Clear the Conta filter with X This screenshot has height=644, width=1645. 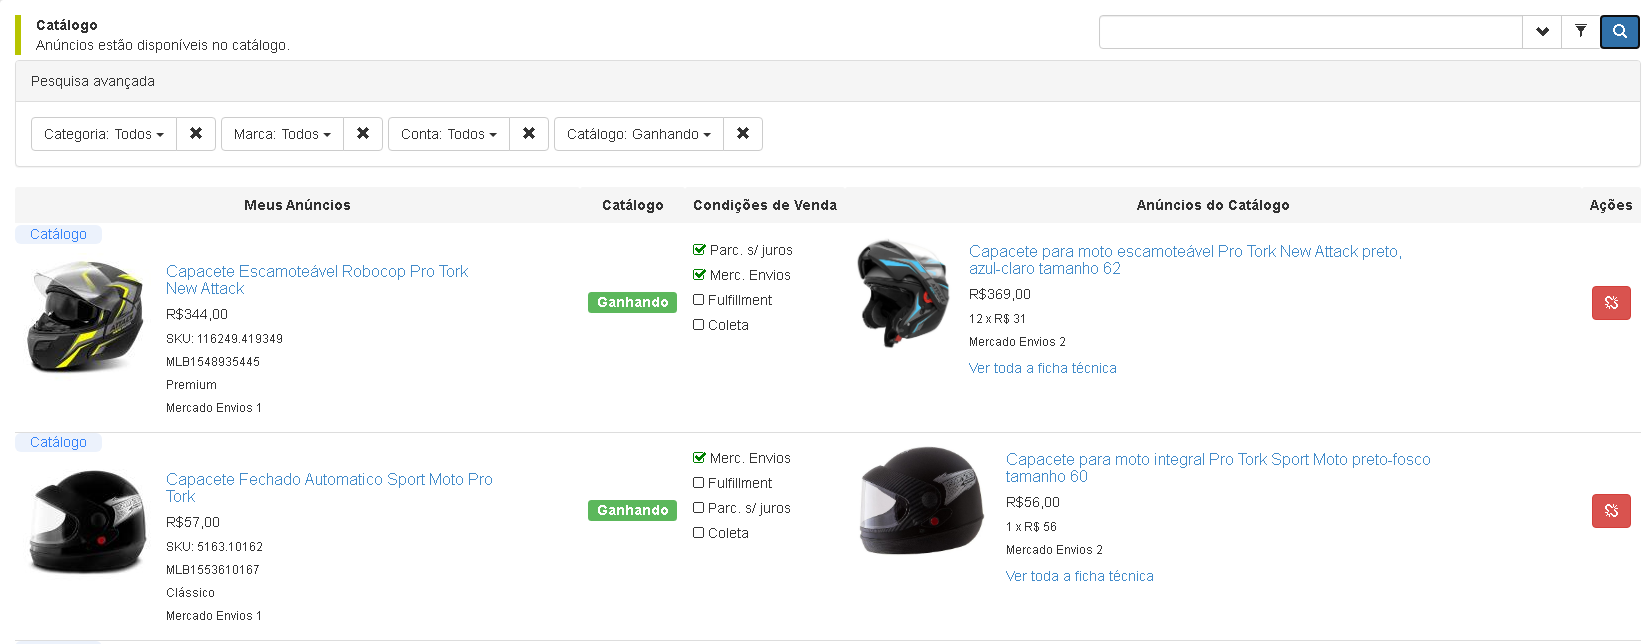(529, 134)
